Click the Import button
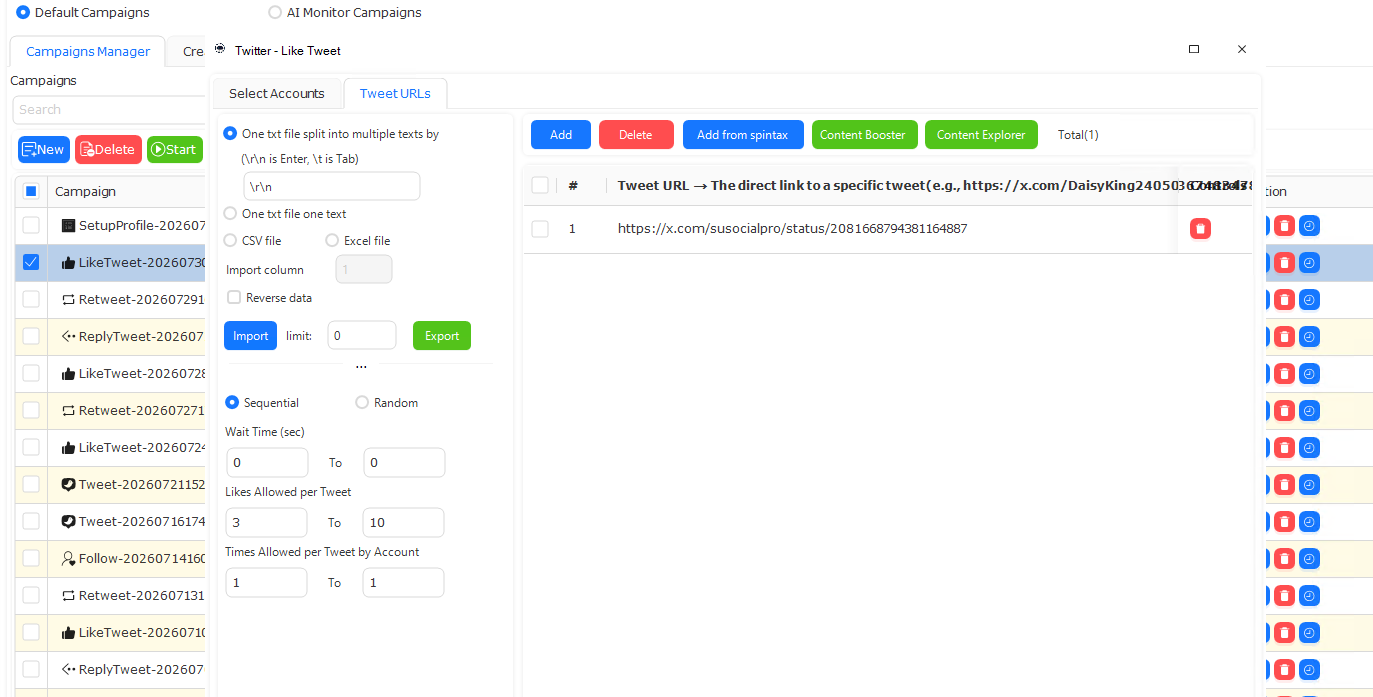 coord(250,336)
